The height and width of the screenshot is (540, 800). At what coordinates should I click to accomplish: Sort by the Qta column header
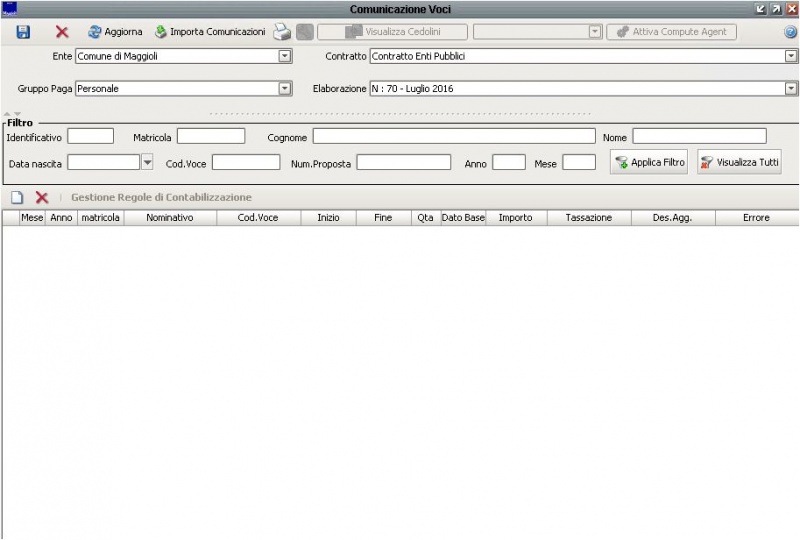click(426, 217)
